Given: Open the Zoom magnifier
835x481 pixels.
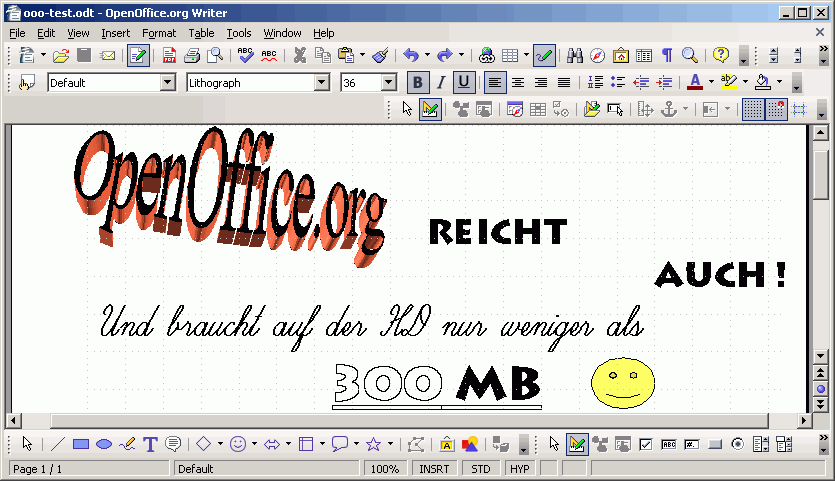Looking at the screenshot, I should [690, 55].
